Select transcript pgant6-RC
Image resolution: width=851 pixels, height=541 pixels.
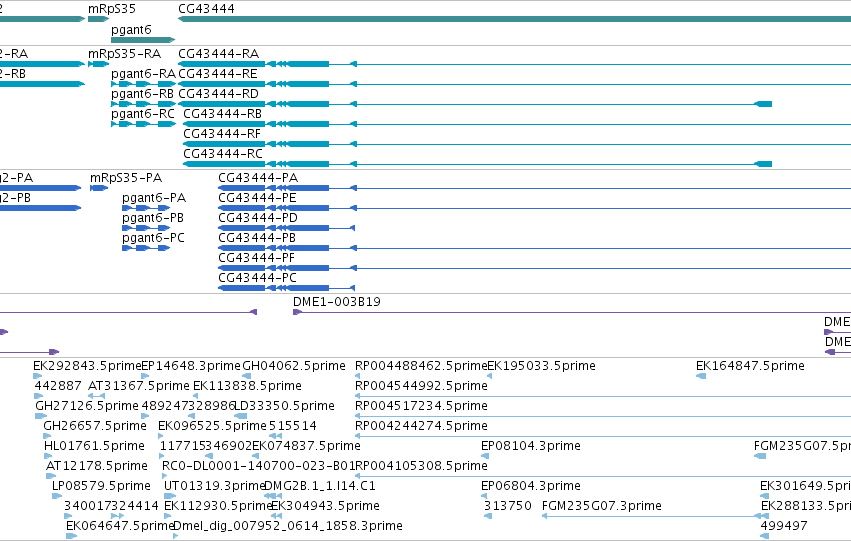click(143, 114)
